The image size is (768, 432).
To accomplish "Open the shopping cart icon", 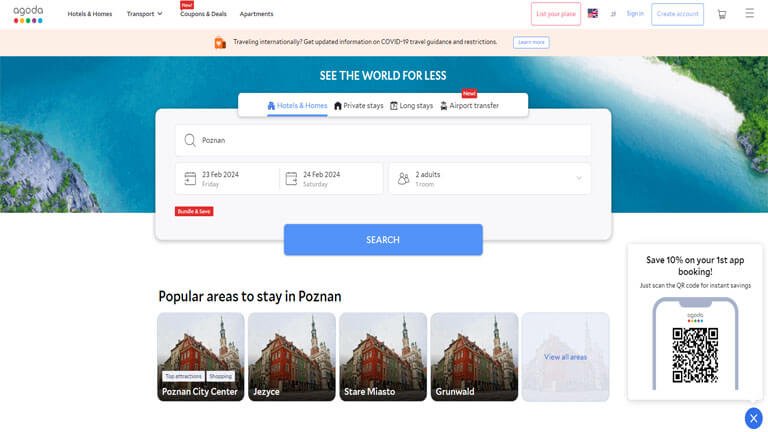I will 721,14.
